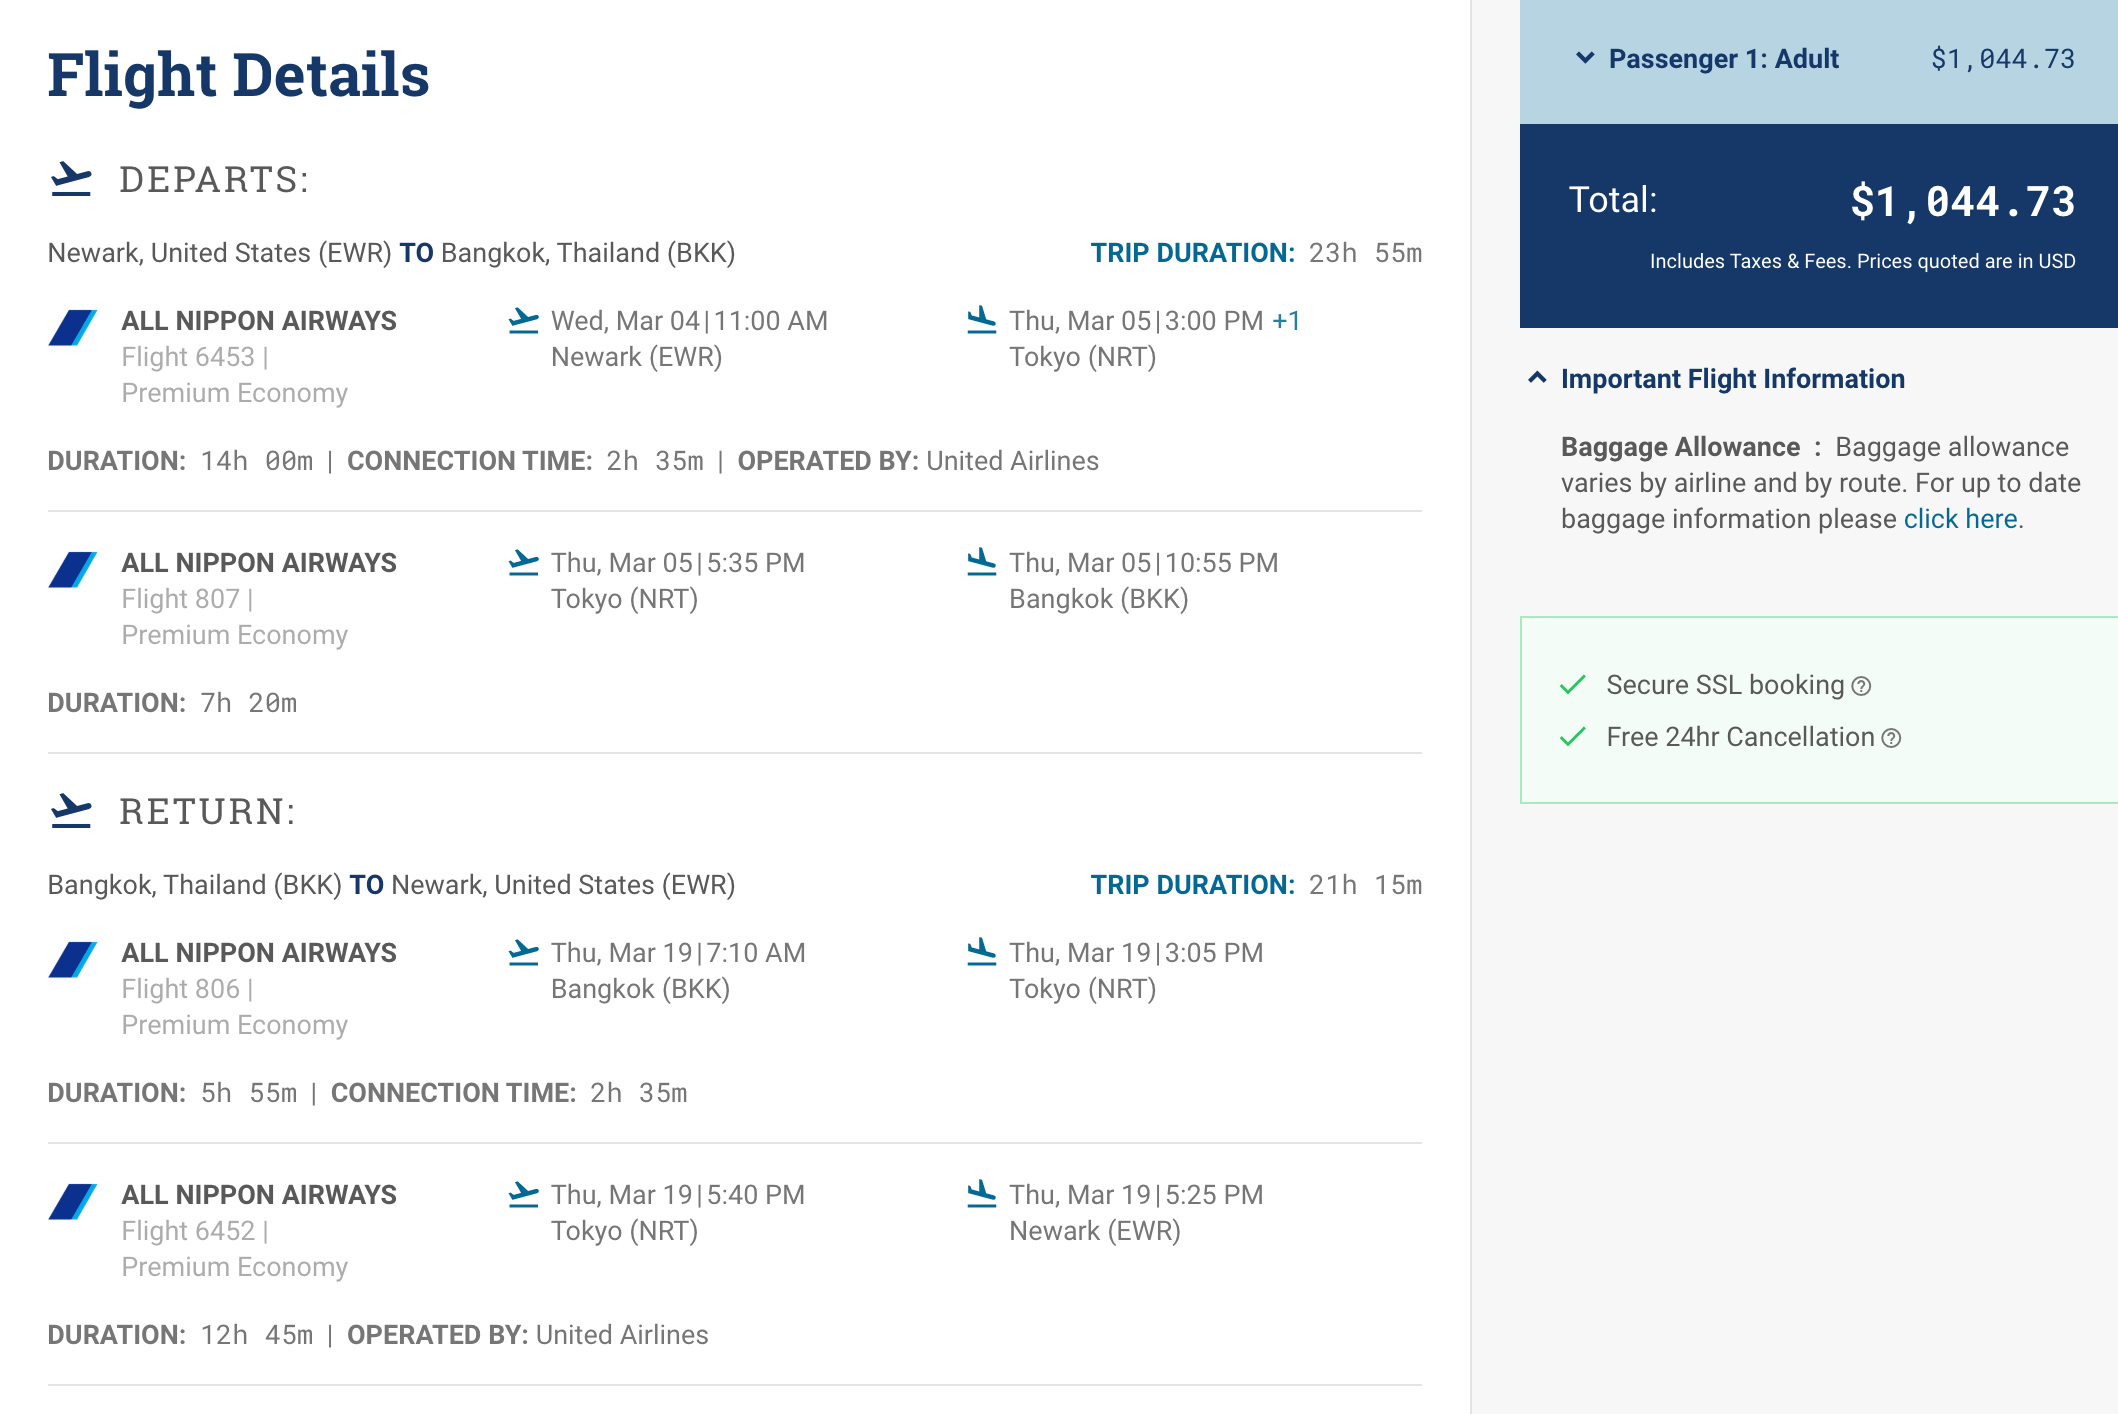Screen dimensions: 2118x1414
Task: Click ANA logo for Flight 806
Action: point(73,960)
